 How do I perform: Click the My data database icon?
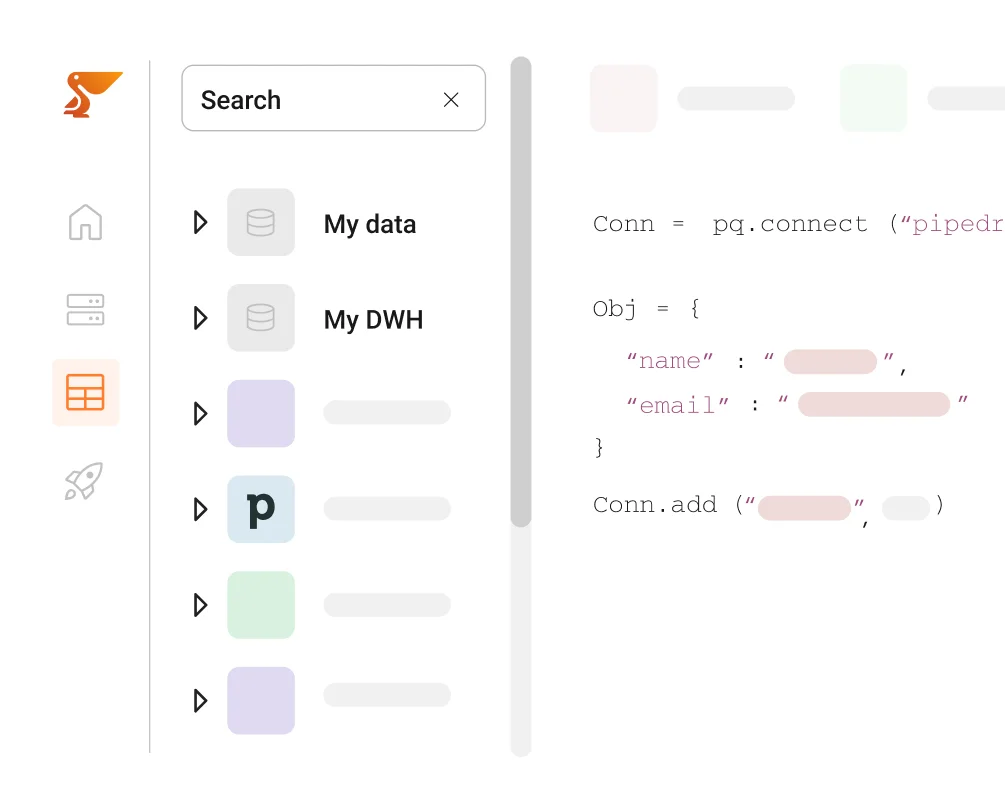coord(261,222)
